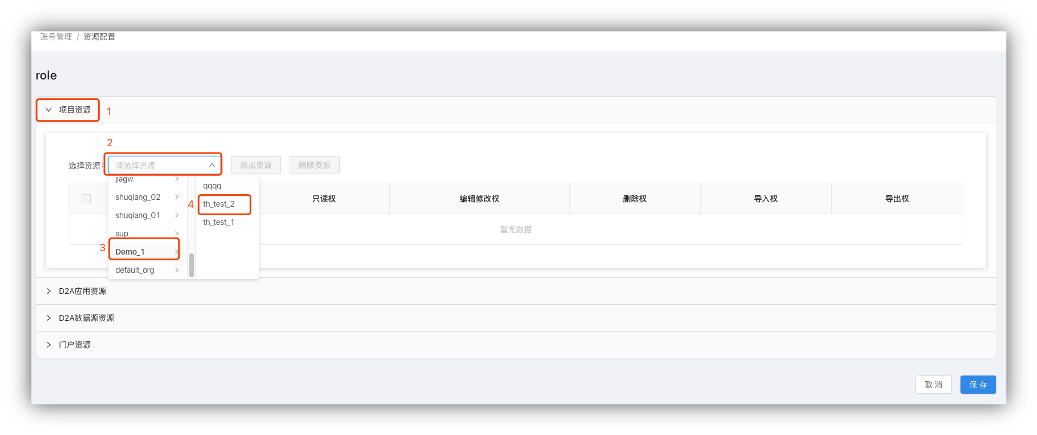
Task: Select shuqiang_02 organization option
Action: tap(138, 197)
